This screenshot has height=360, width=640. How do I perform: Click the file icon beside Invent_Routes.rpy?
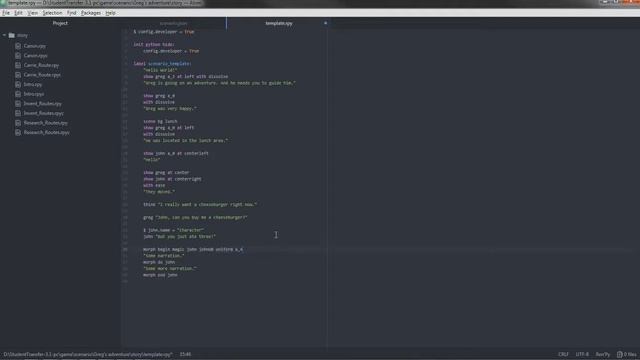tap(18, 104)
